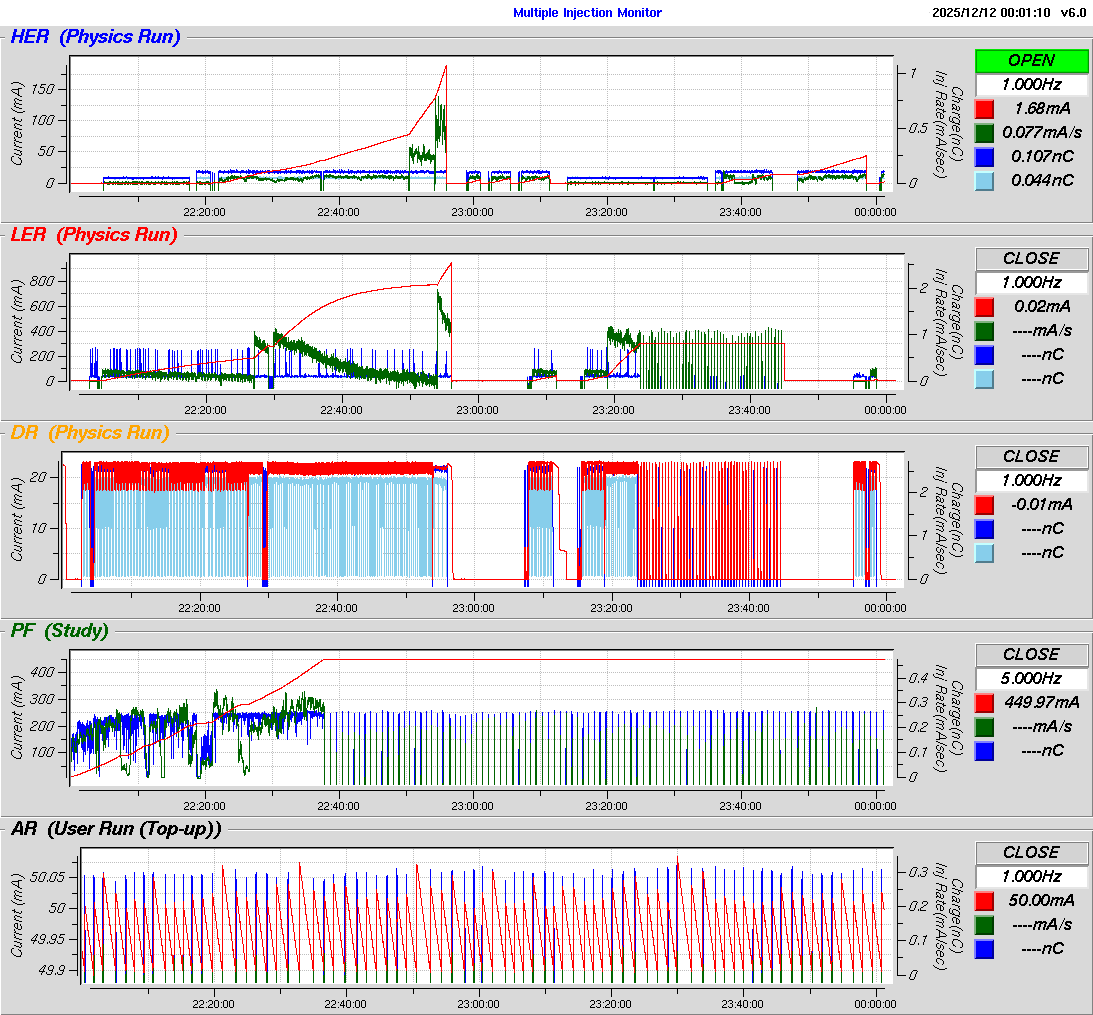Click the red swatch beside -0.01mA in DR
This screenshot has height=1015, width=1093.
pos(984,504)
